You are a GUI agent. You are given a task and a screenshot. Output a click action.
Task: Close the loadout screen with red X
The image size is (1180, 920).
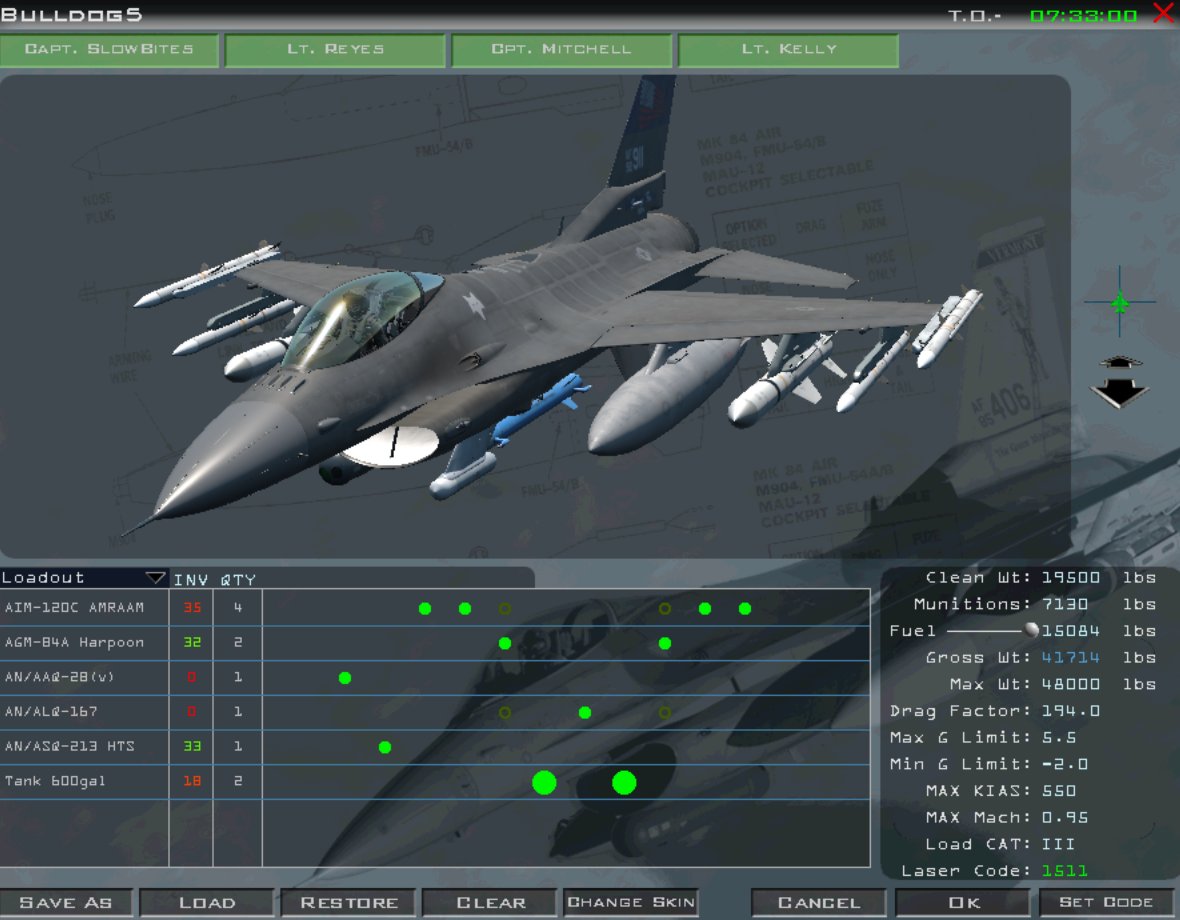(x=1164, y=13)
